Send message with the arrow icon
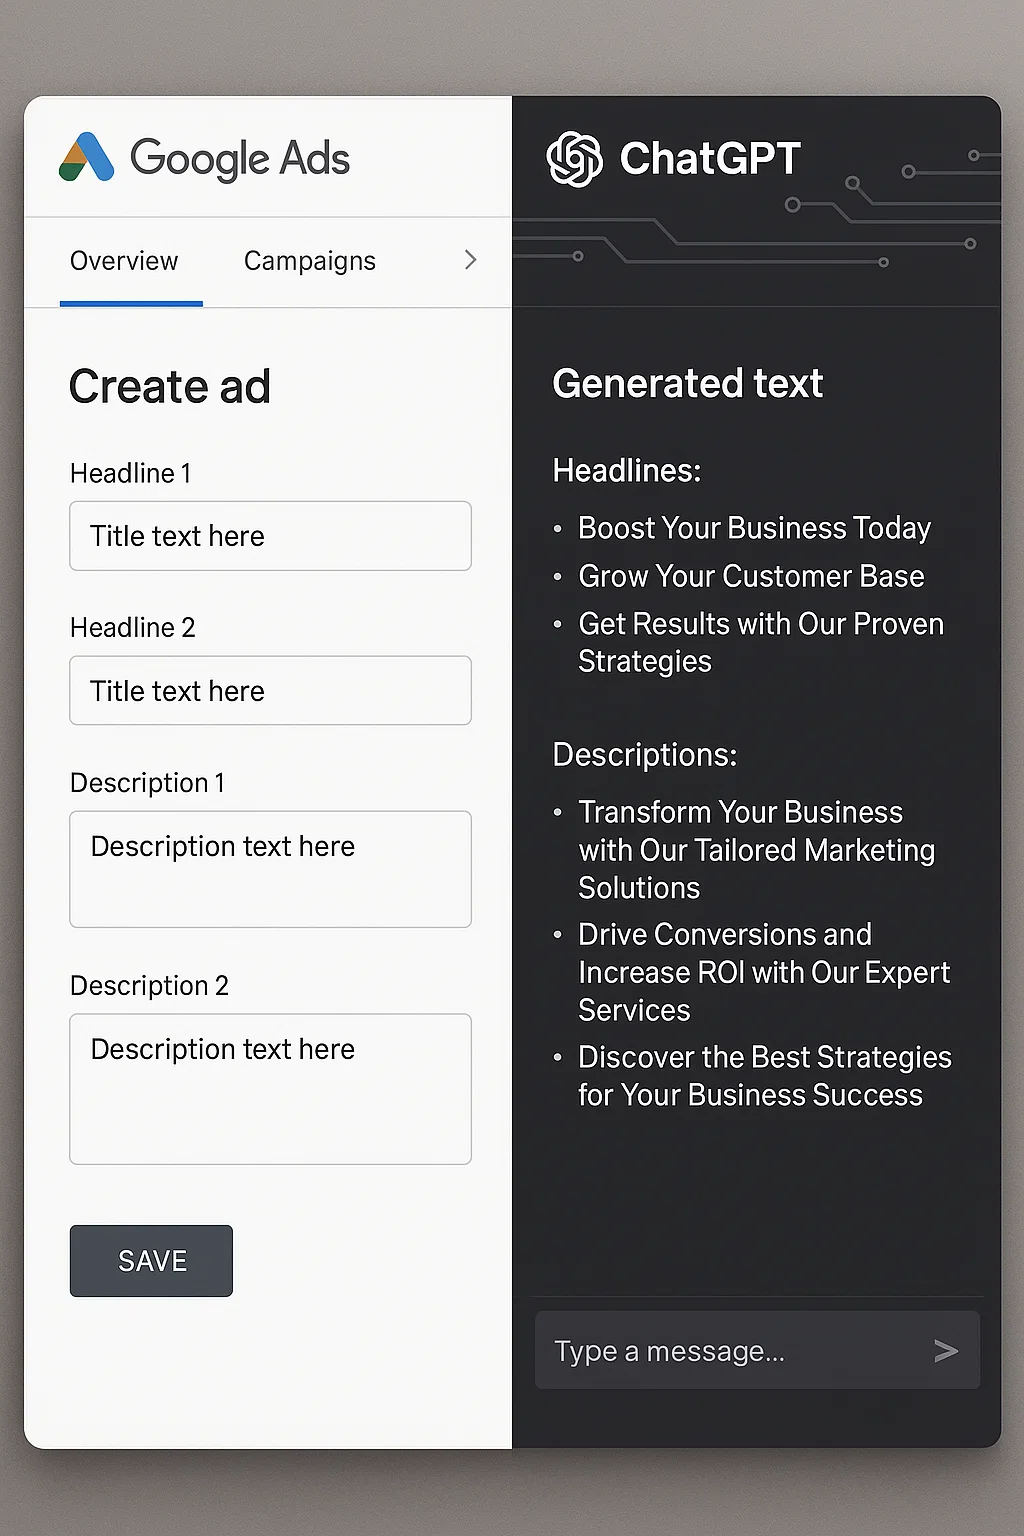 pos(945,1351)
